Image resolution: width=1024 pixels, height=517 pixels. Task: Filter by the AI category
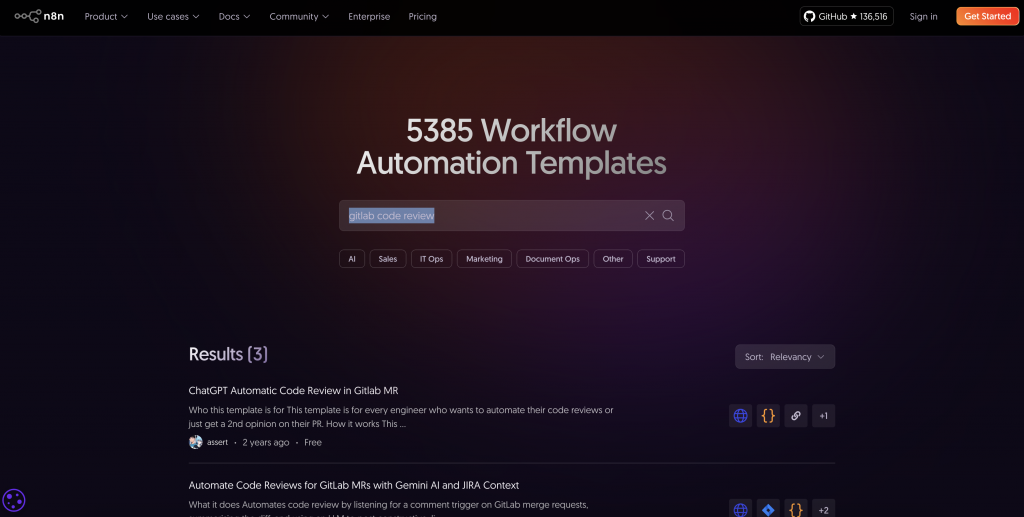click(352, 258)
